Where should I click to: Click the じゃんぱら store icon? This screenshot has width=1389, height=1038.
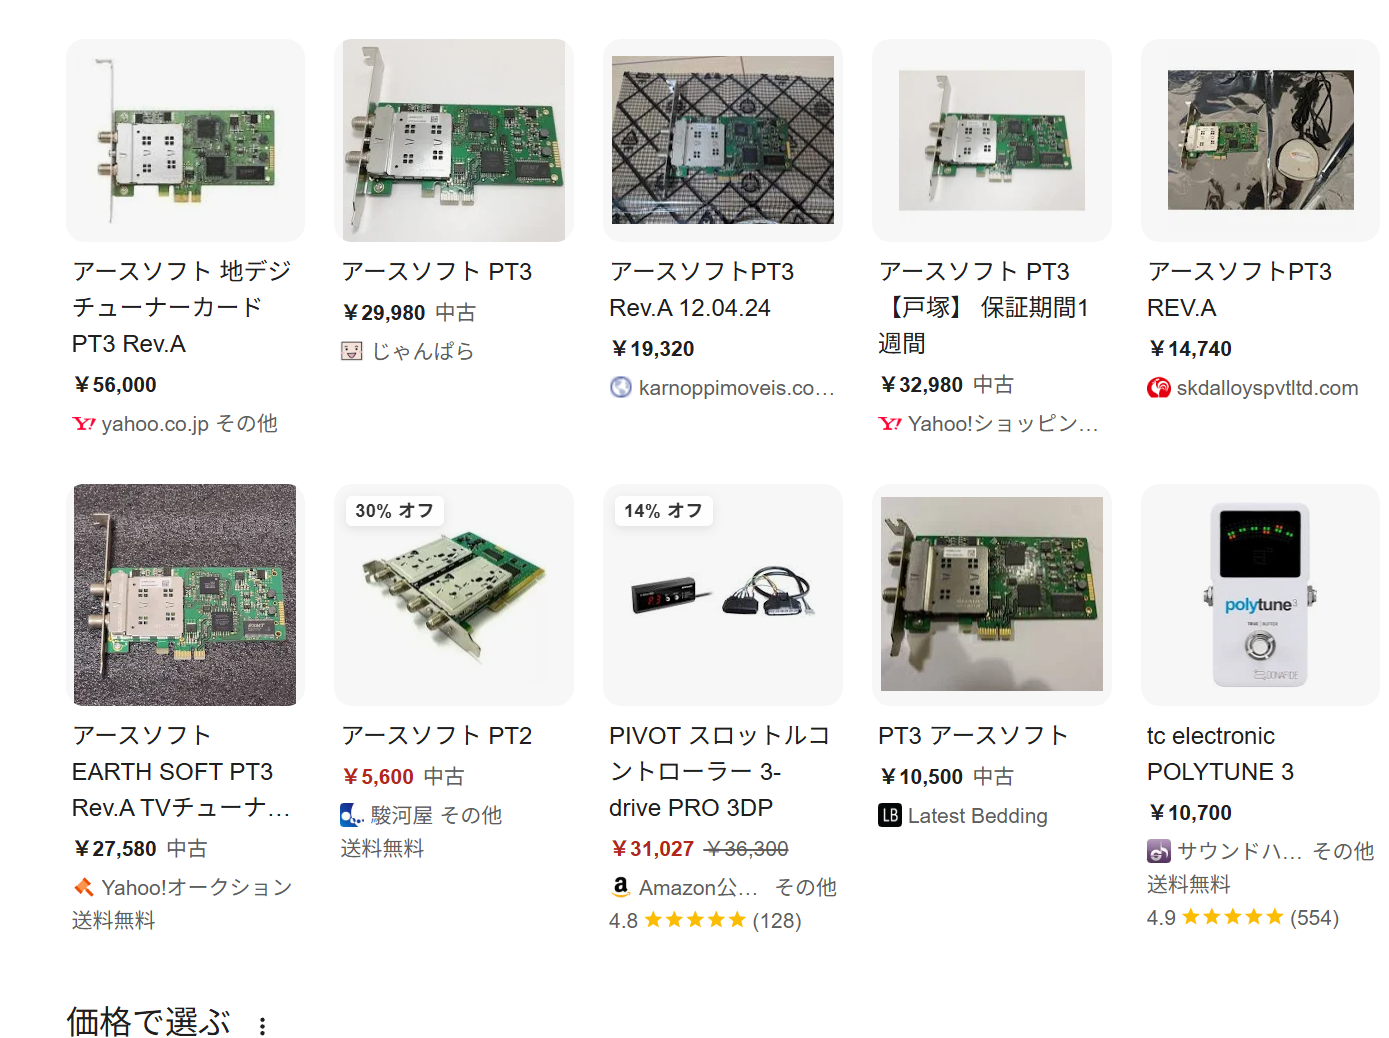tap(352, 351)
